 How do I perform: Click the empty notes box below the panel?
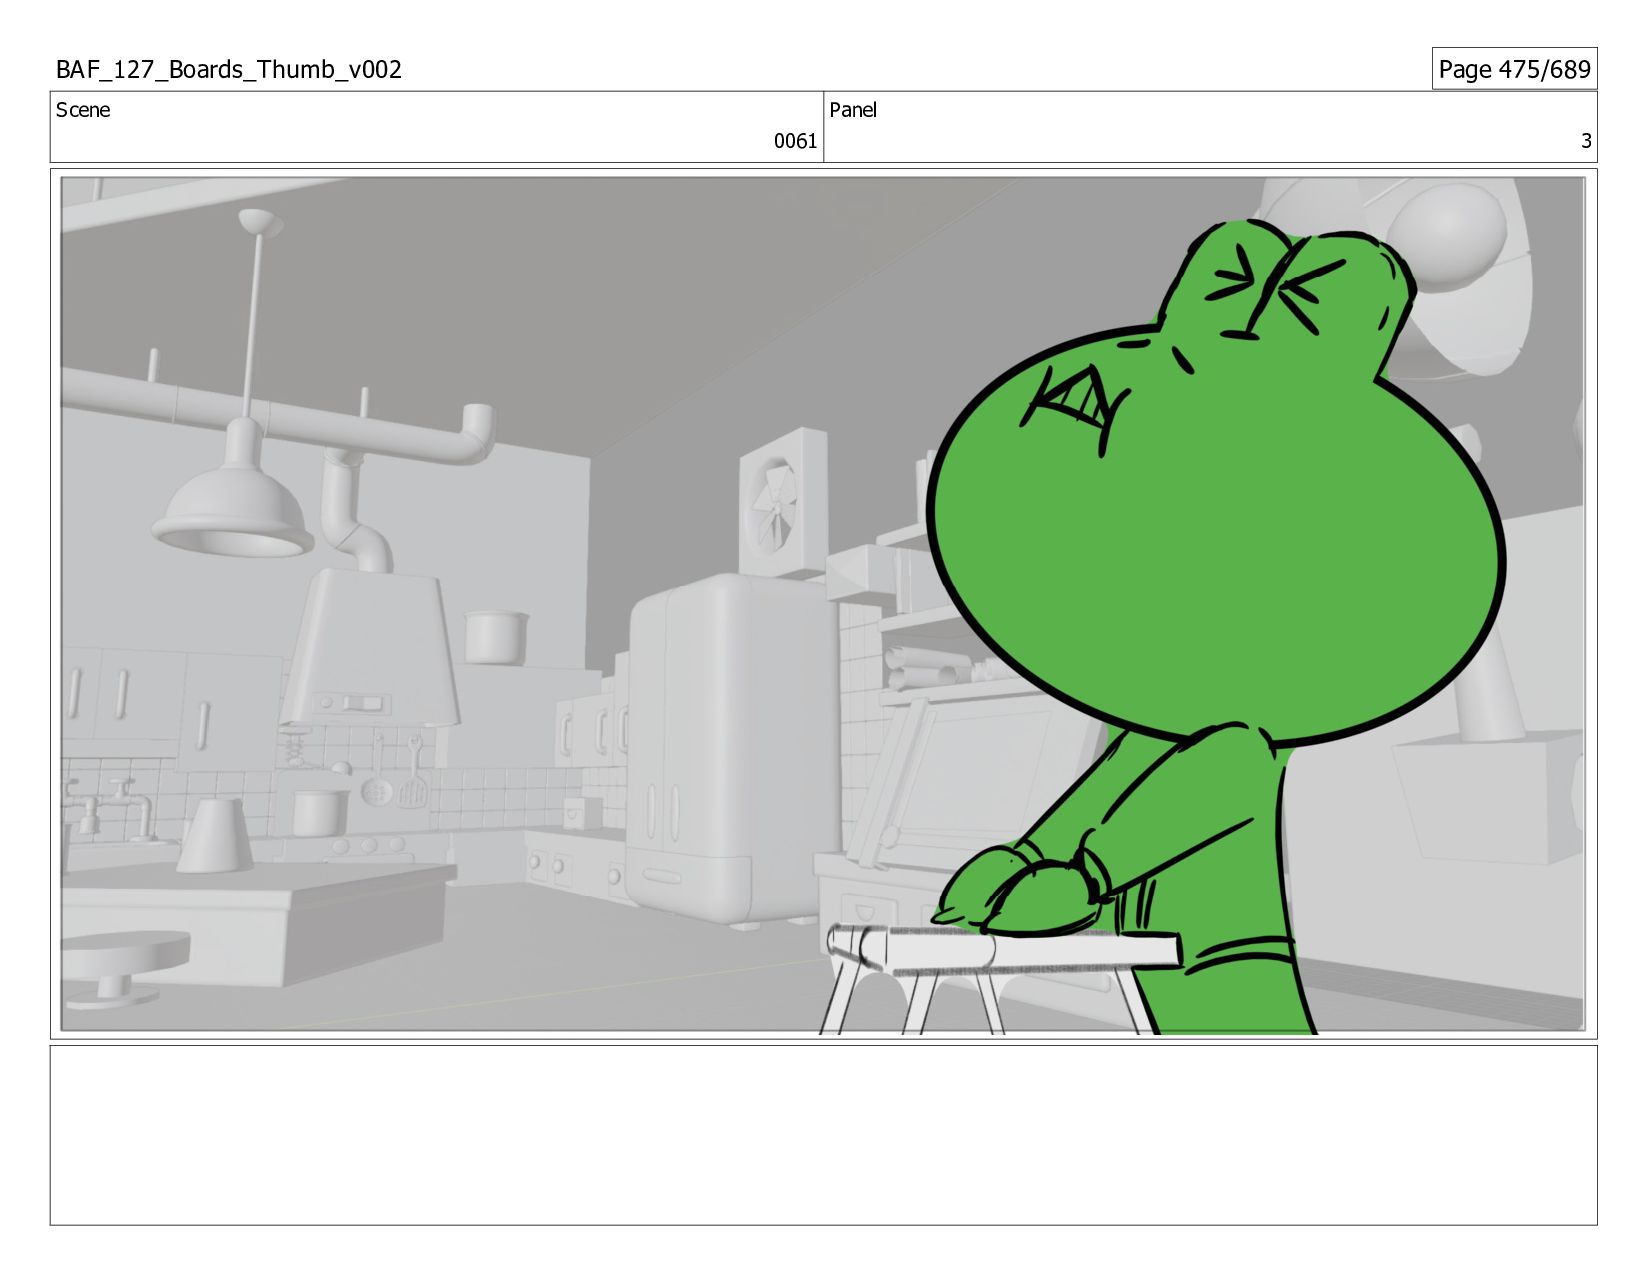pos(823,1135)
